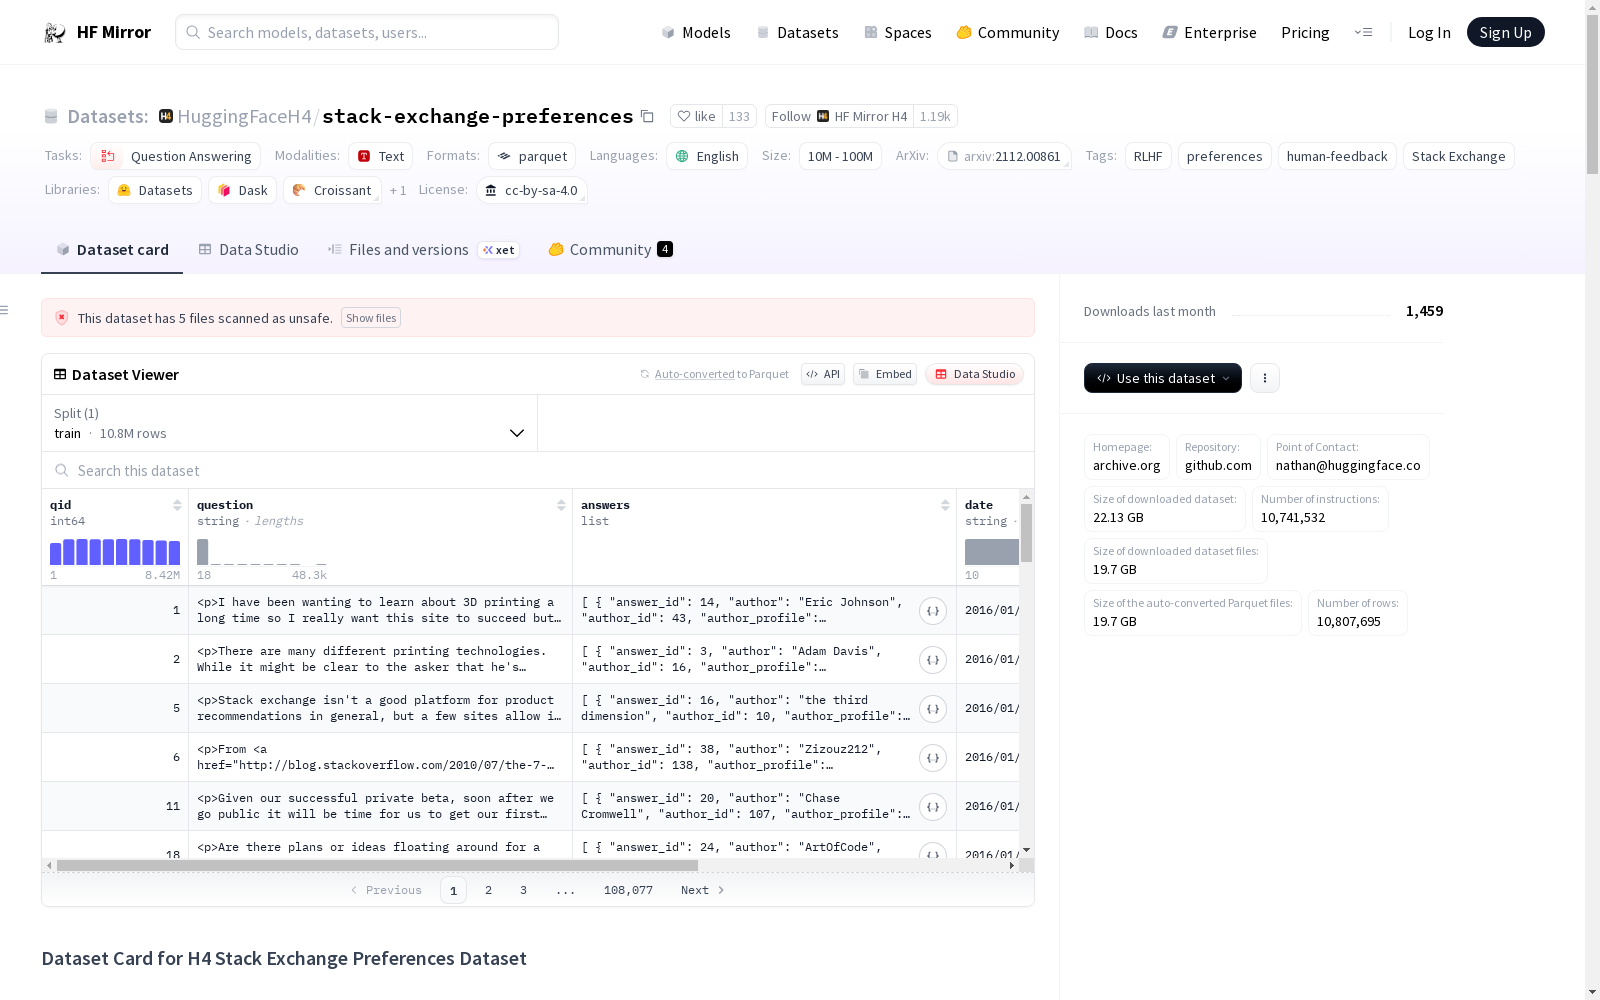Open Datasets in the top navigation
The width and height of the screenshot is (1600, 1000).
797,32
